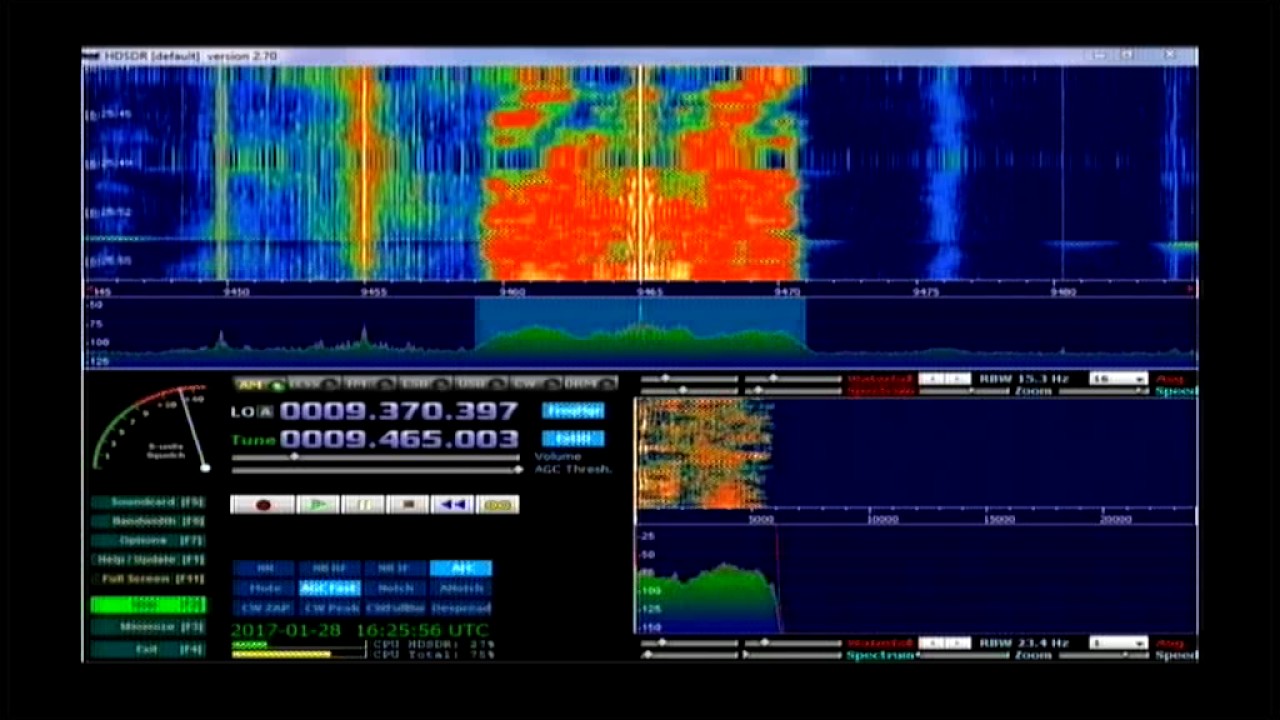Select the DRM demodulation mode

(x=590, y=384)
